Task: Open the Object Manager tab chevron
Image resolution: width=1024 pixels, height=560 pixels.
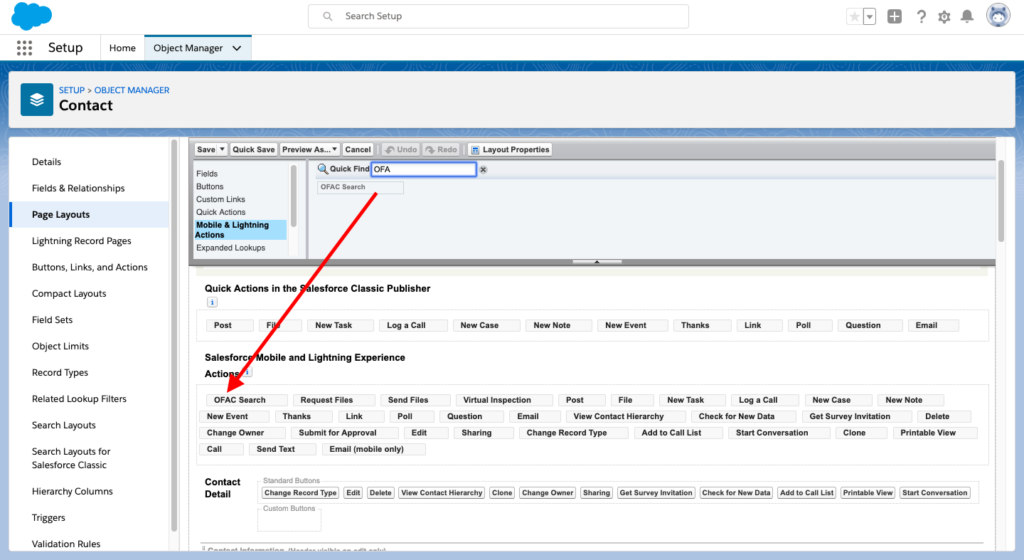Action: 237,48
